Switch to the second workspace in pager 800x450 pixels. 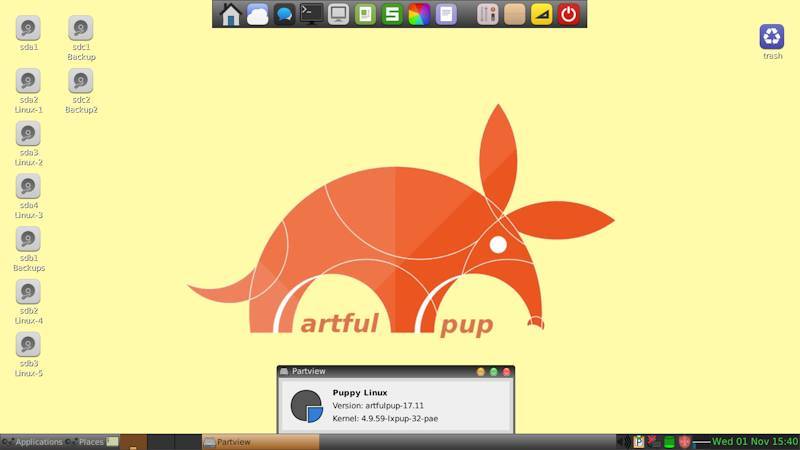pyautogui.click(x=161, y=442)
